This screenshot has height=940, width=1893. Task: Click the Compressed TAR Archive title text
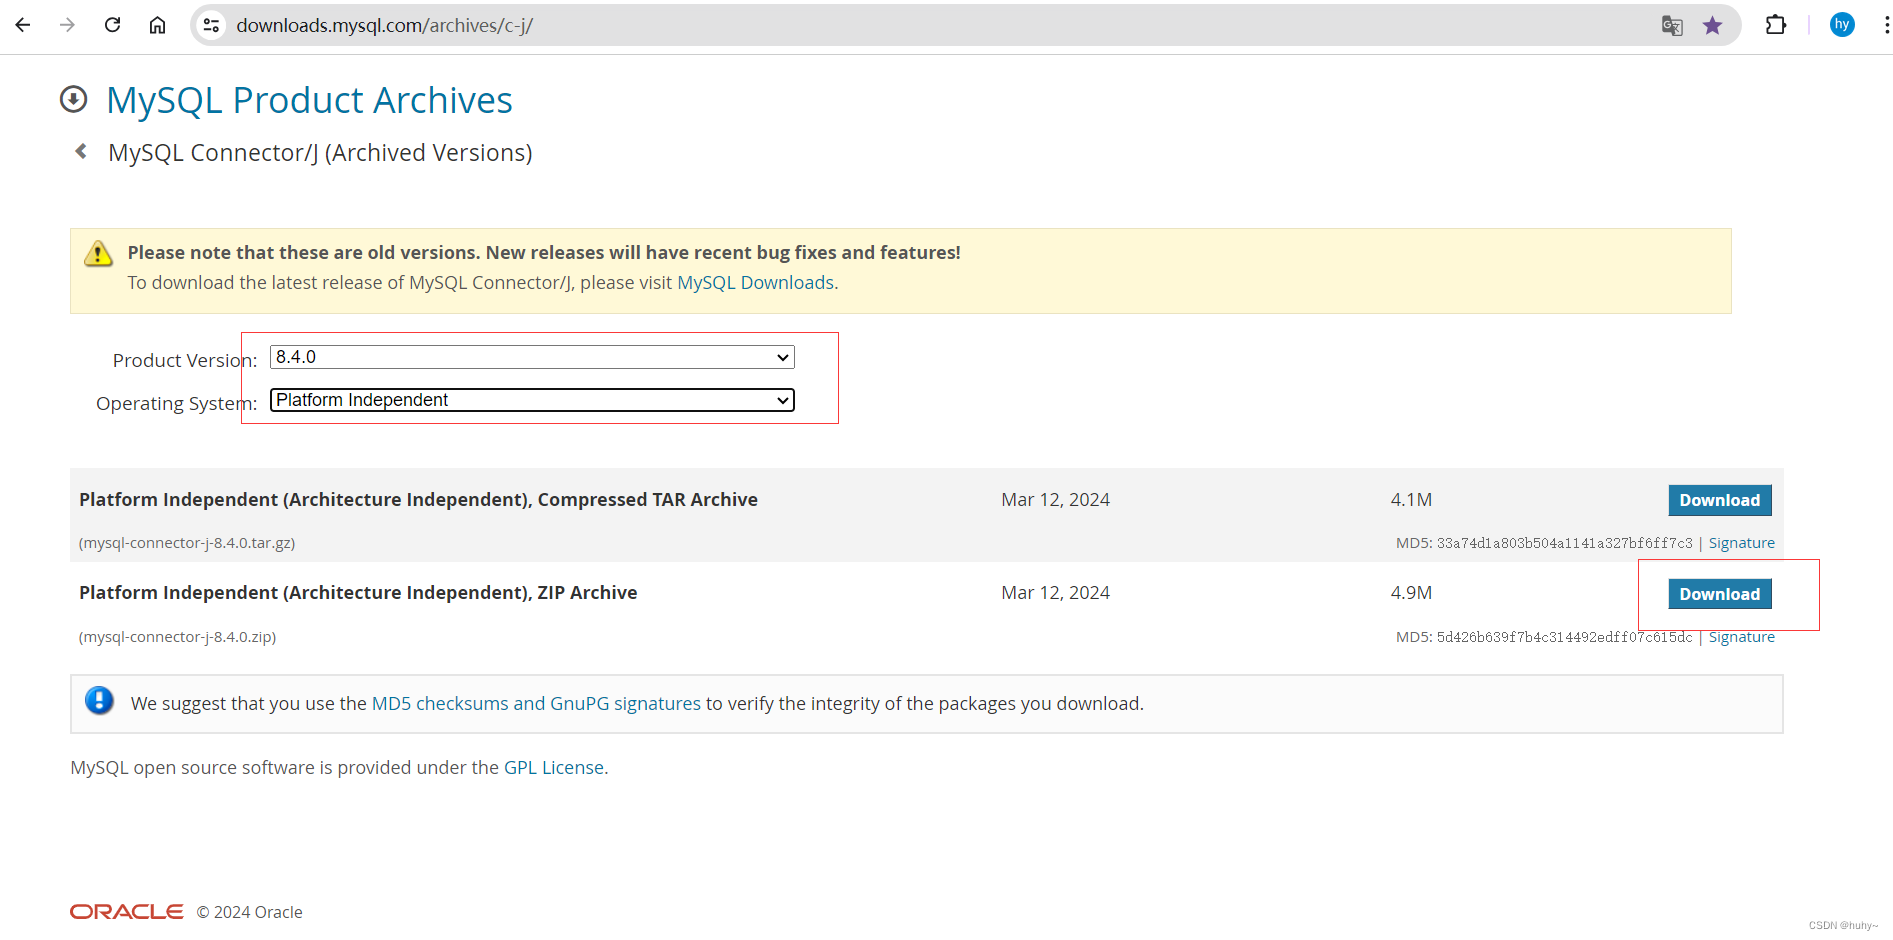point(418,500)
